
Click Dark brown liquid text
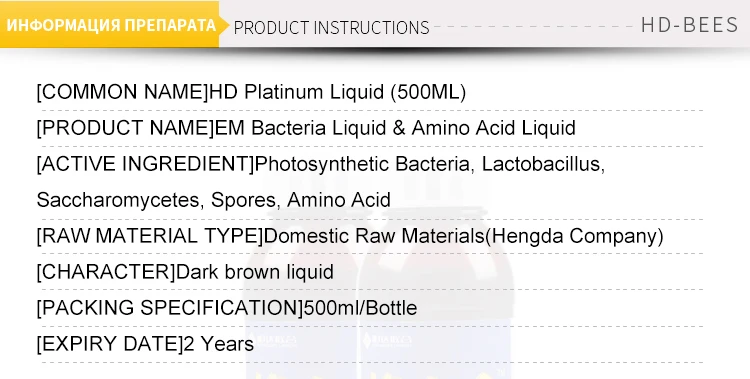pyautogui.click(x=255, y=272)
